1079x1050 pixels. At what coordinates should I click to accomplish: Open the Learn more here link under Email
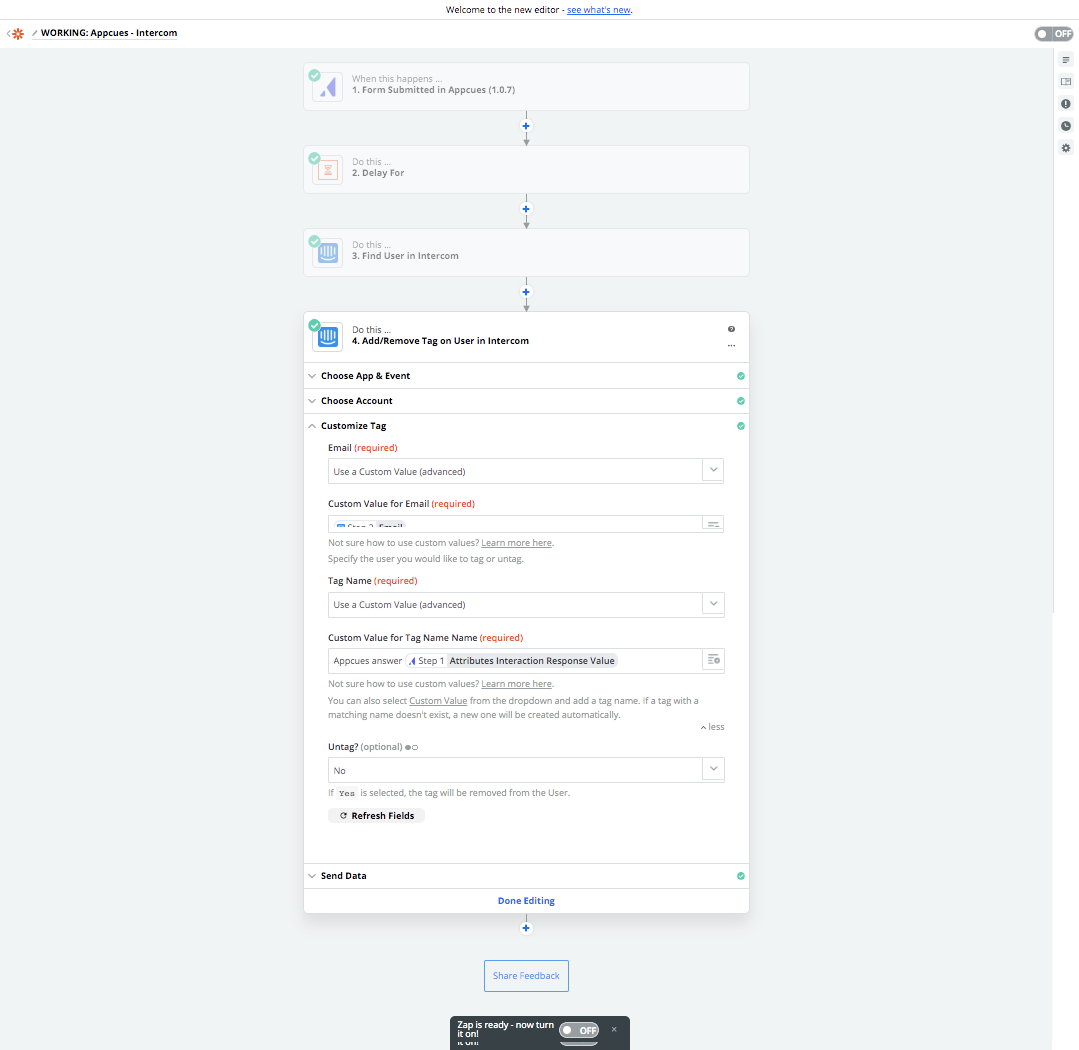pyautogui.click(x=516, y=543)
